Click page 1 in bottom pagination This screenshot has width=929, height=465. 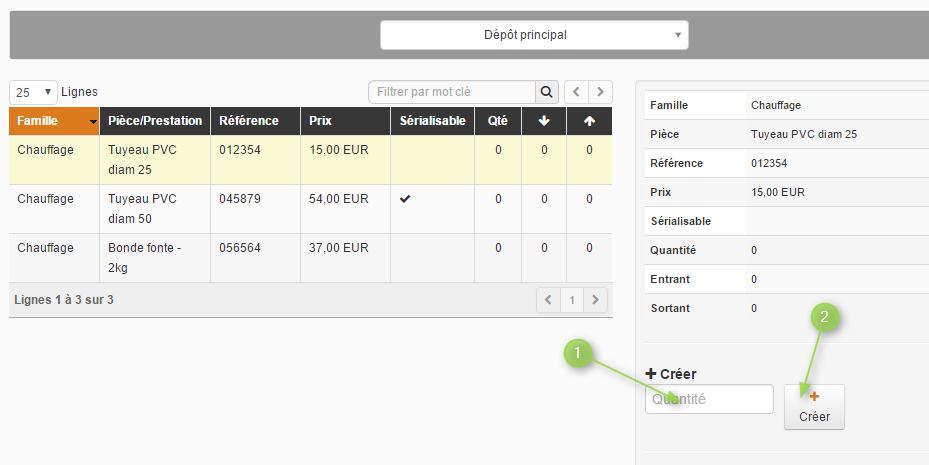(572, 300)
